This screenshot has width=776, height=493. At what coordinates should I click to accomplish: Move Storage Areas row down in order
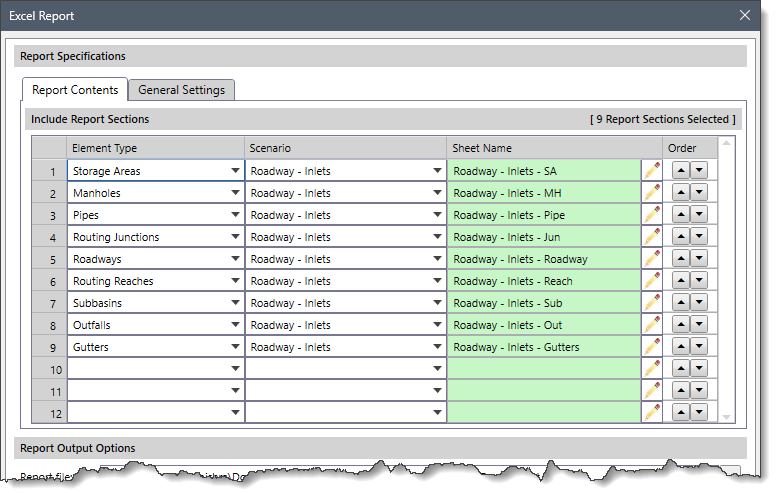[x=699, y=170]
